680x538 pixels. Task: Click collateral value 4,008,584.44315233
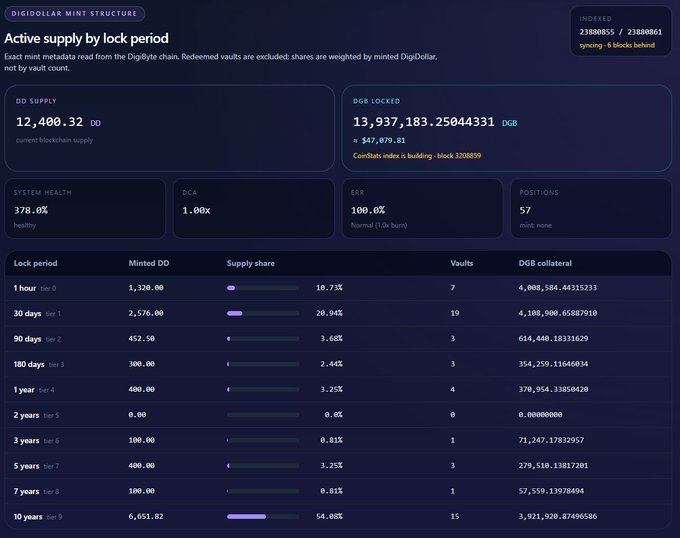(x=558, y=287)
